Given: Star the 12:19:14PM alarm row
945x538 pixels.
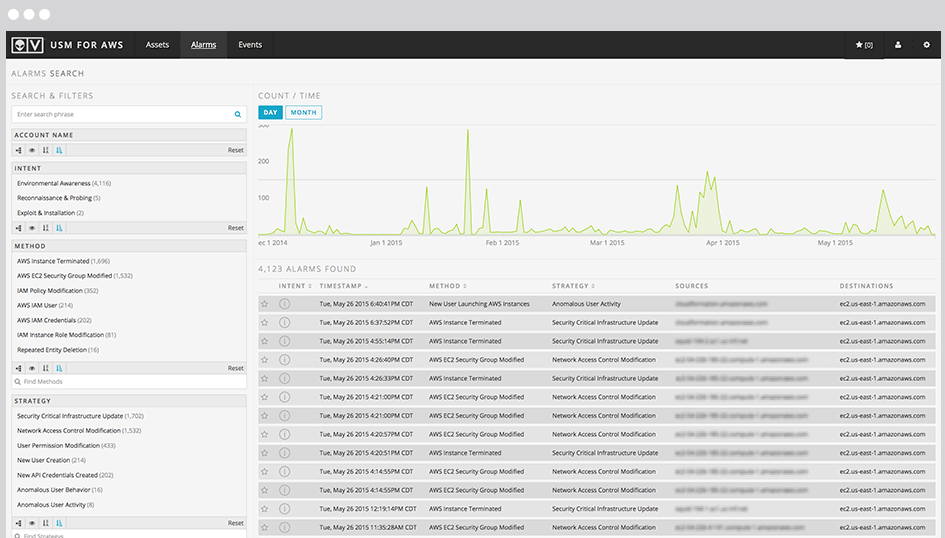Looking at the screenshot, I should [265, 509].
